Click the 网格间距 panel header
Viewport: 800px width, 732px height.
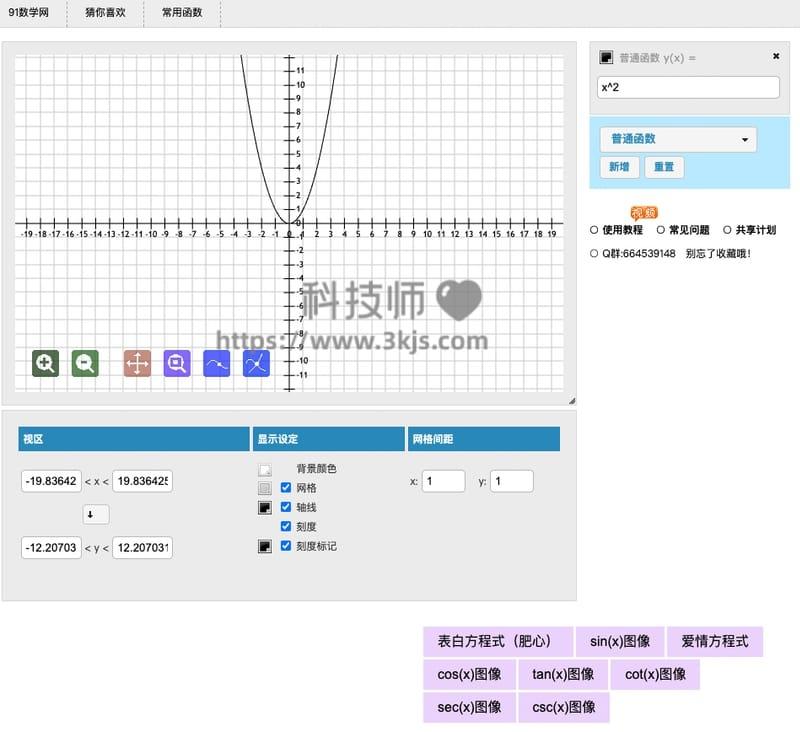484,439
